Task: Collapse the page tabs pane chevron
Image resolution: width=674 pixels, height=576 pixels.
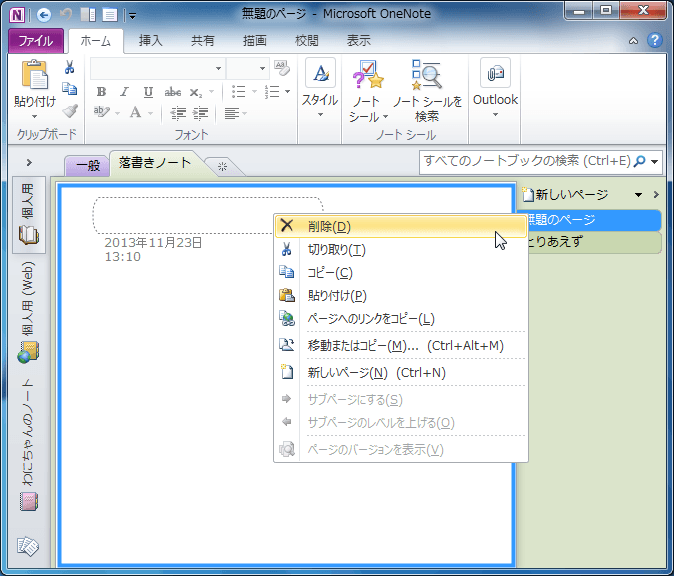Action: [x=656, y=195]
